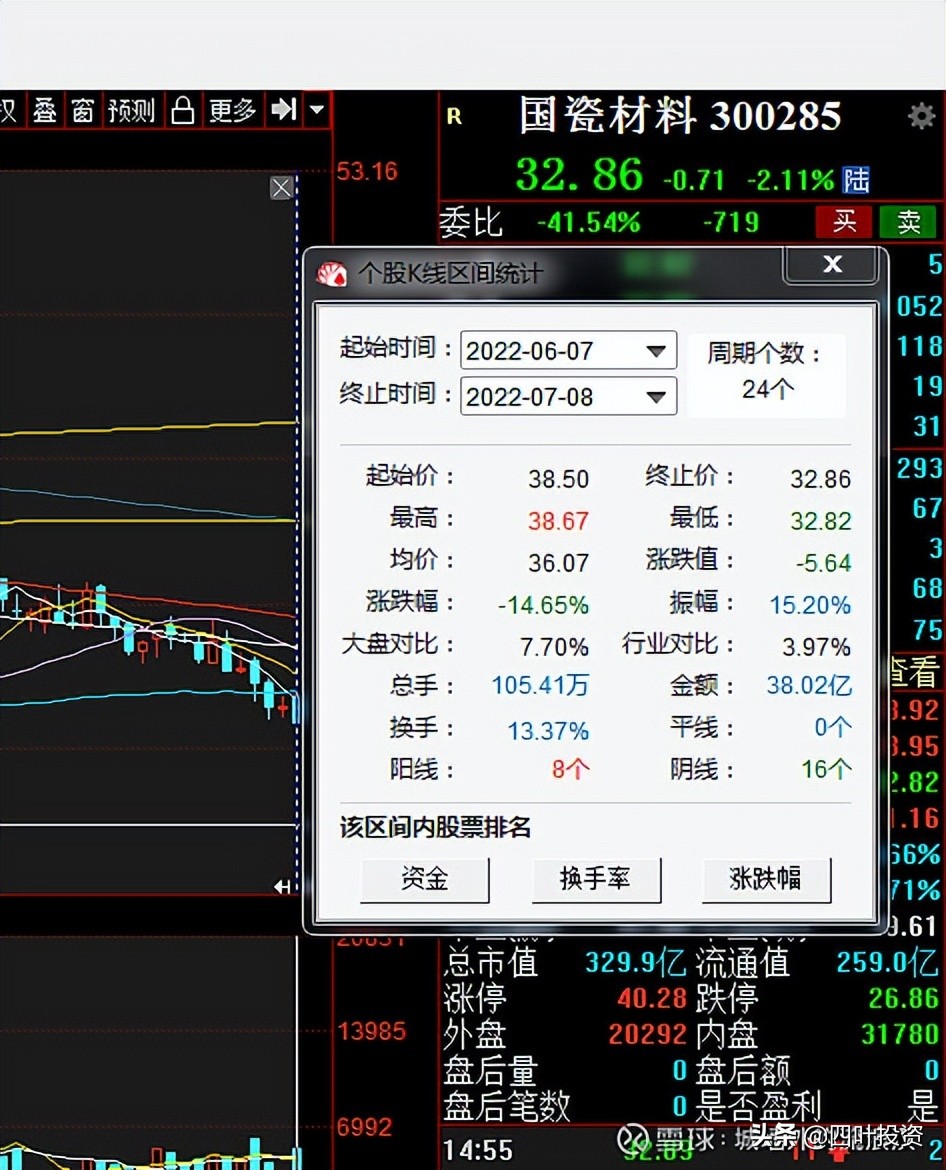
Task: Click the 是否盈利 row label
Action: (758, 1106)
